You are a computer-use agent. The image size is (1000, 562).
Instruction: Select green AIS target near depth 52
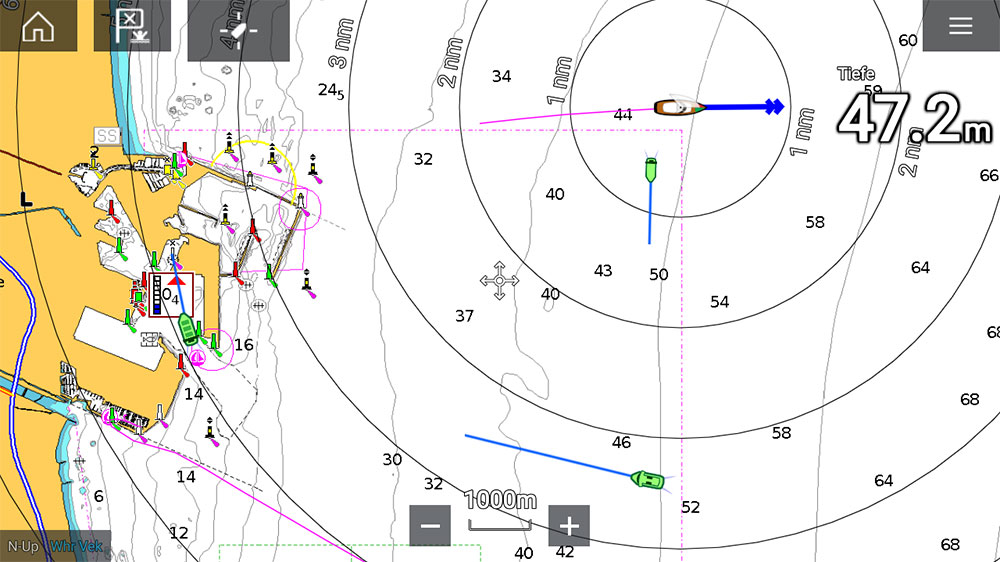coord(648,480)
